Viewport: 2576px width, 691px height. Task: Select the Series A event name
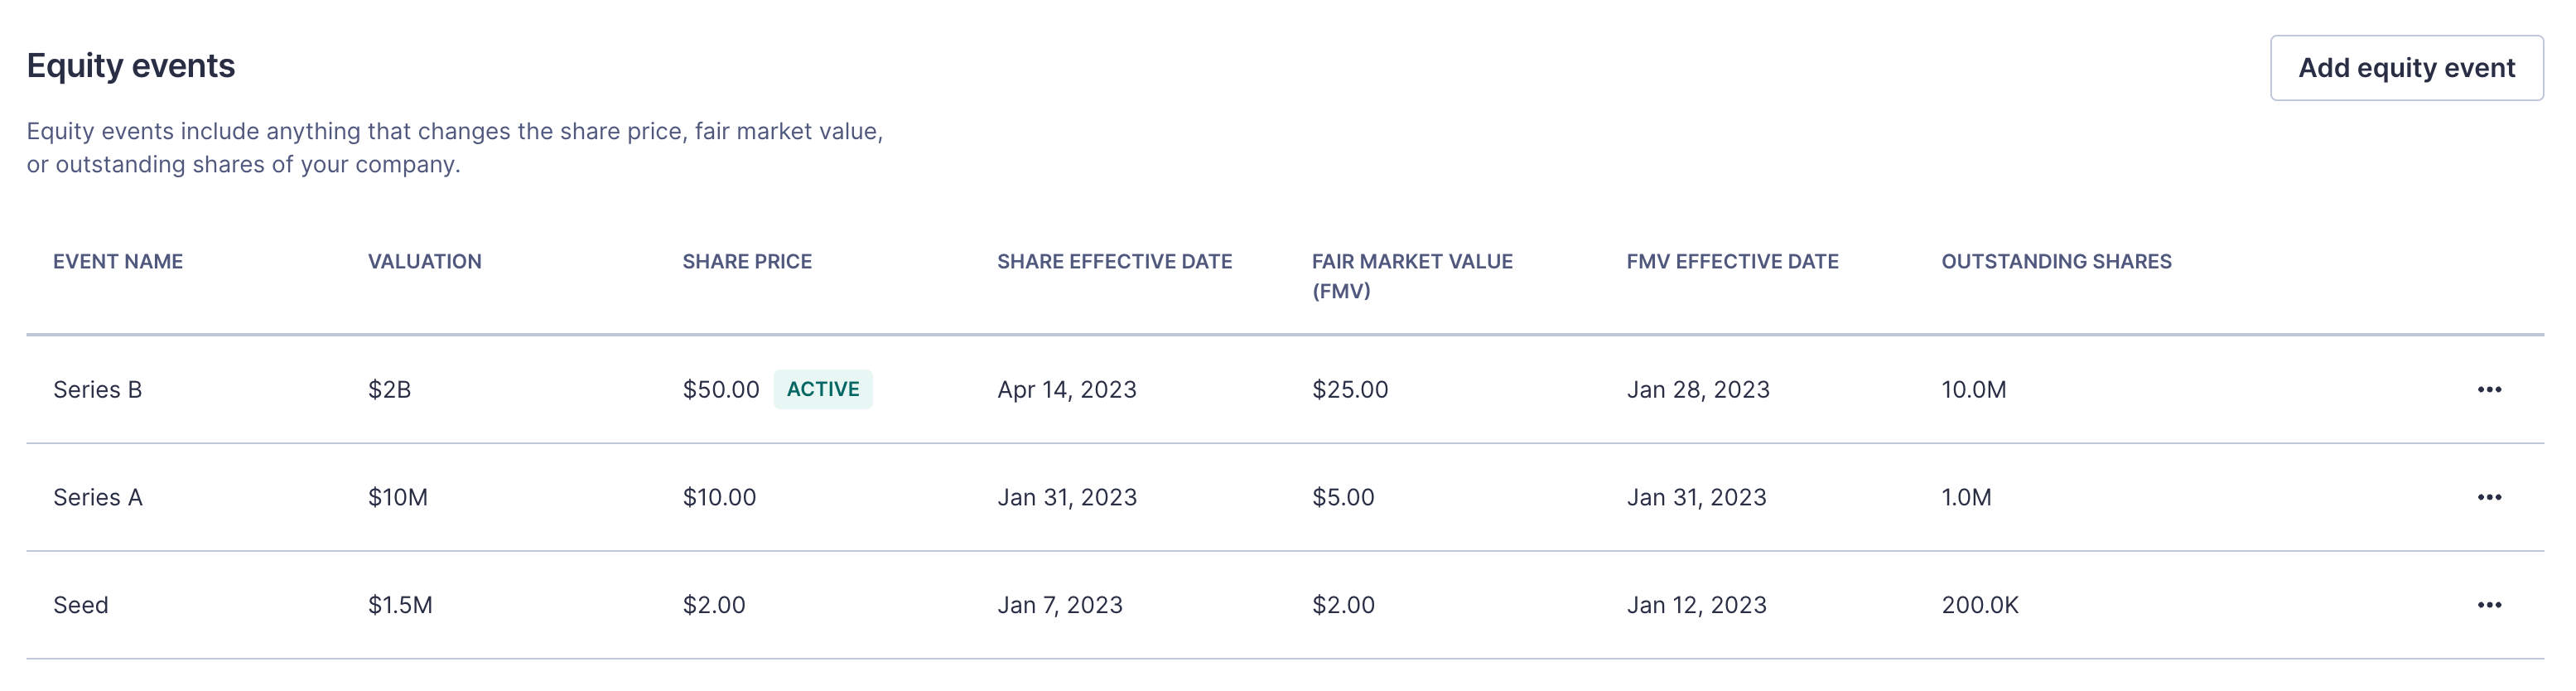coord(98,497)
